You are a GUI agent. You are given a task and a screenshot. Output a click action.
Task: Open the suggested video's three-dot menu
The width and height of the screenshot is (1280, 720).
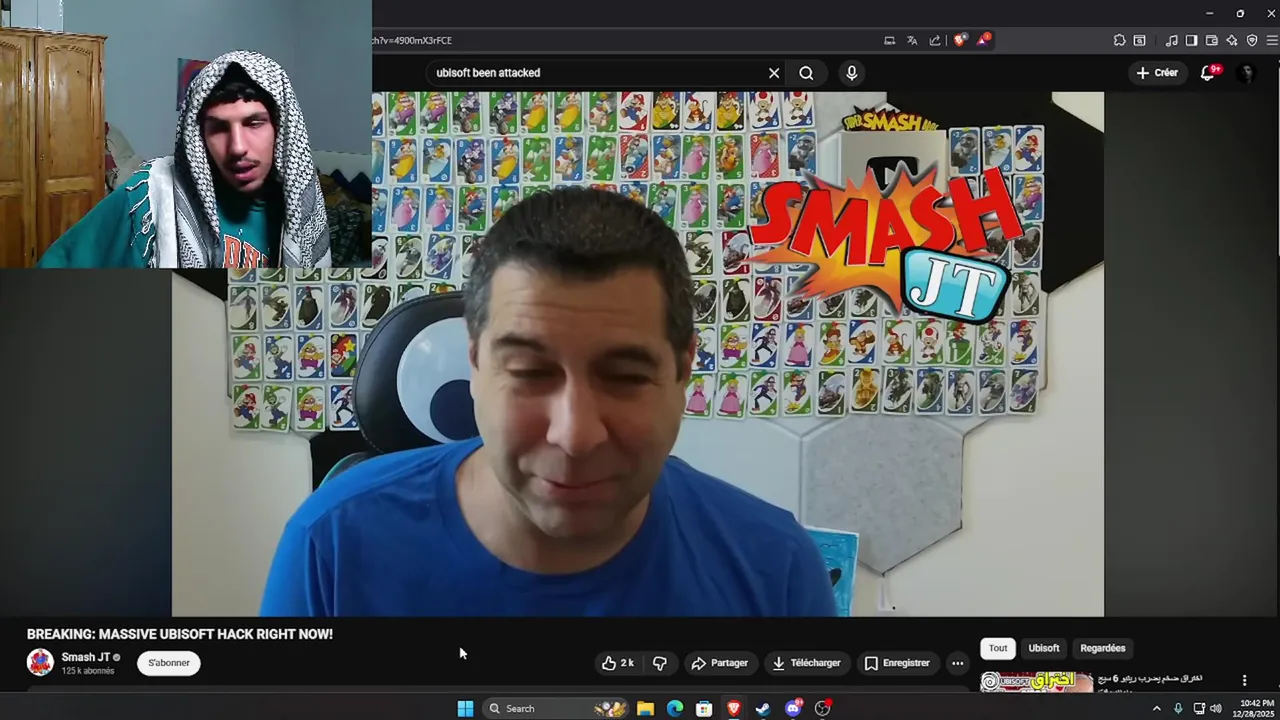(x=1244, y=680)
